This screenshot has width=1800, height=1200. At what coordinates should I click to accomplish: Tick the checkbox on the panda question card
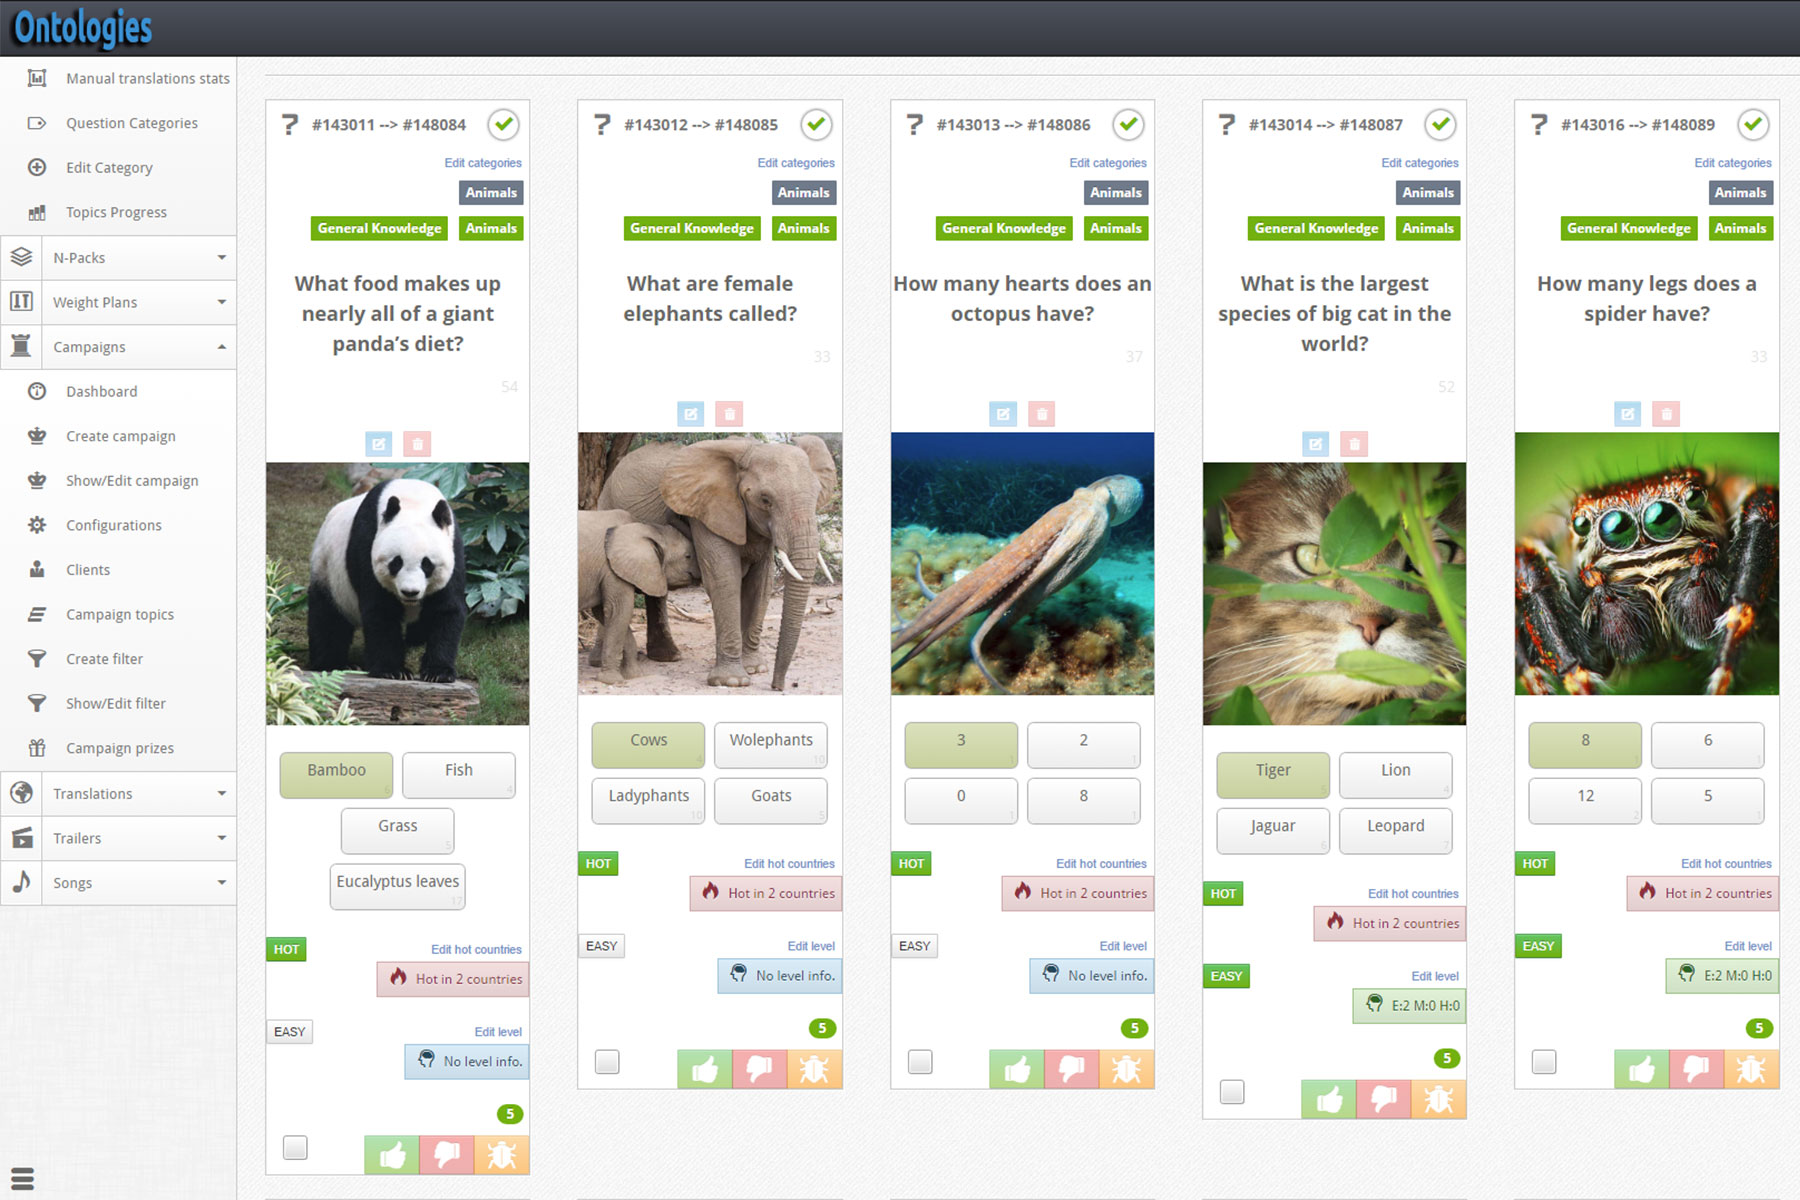pos(295,1147)
